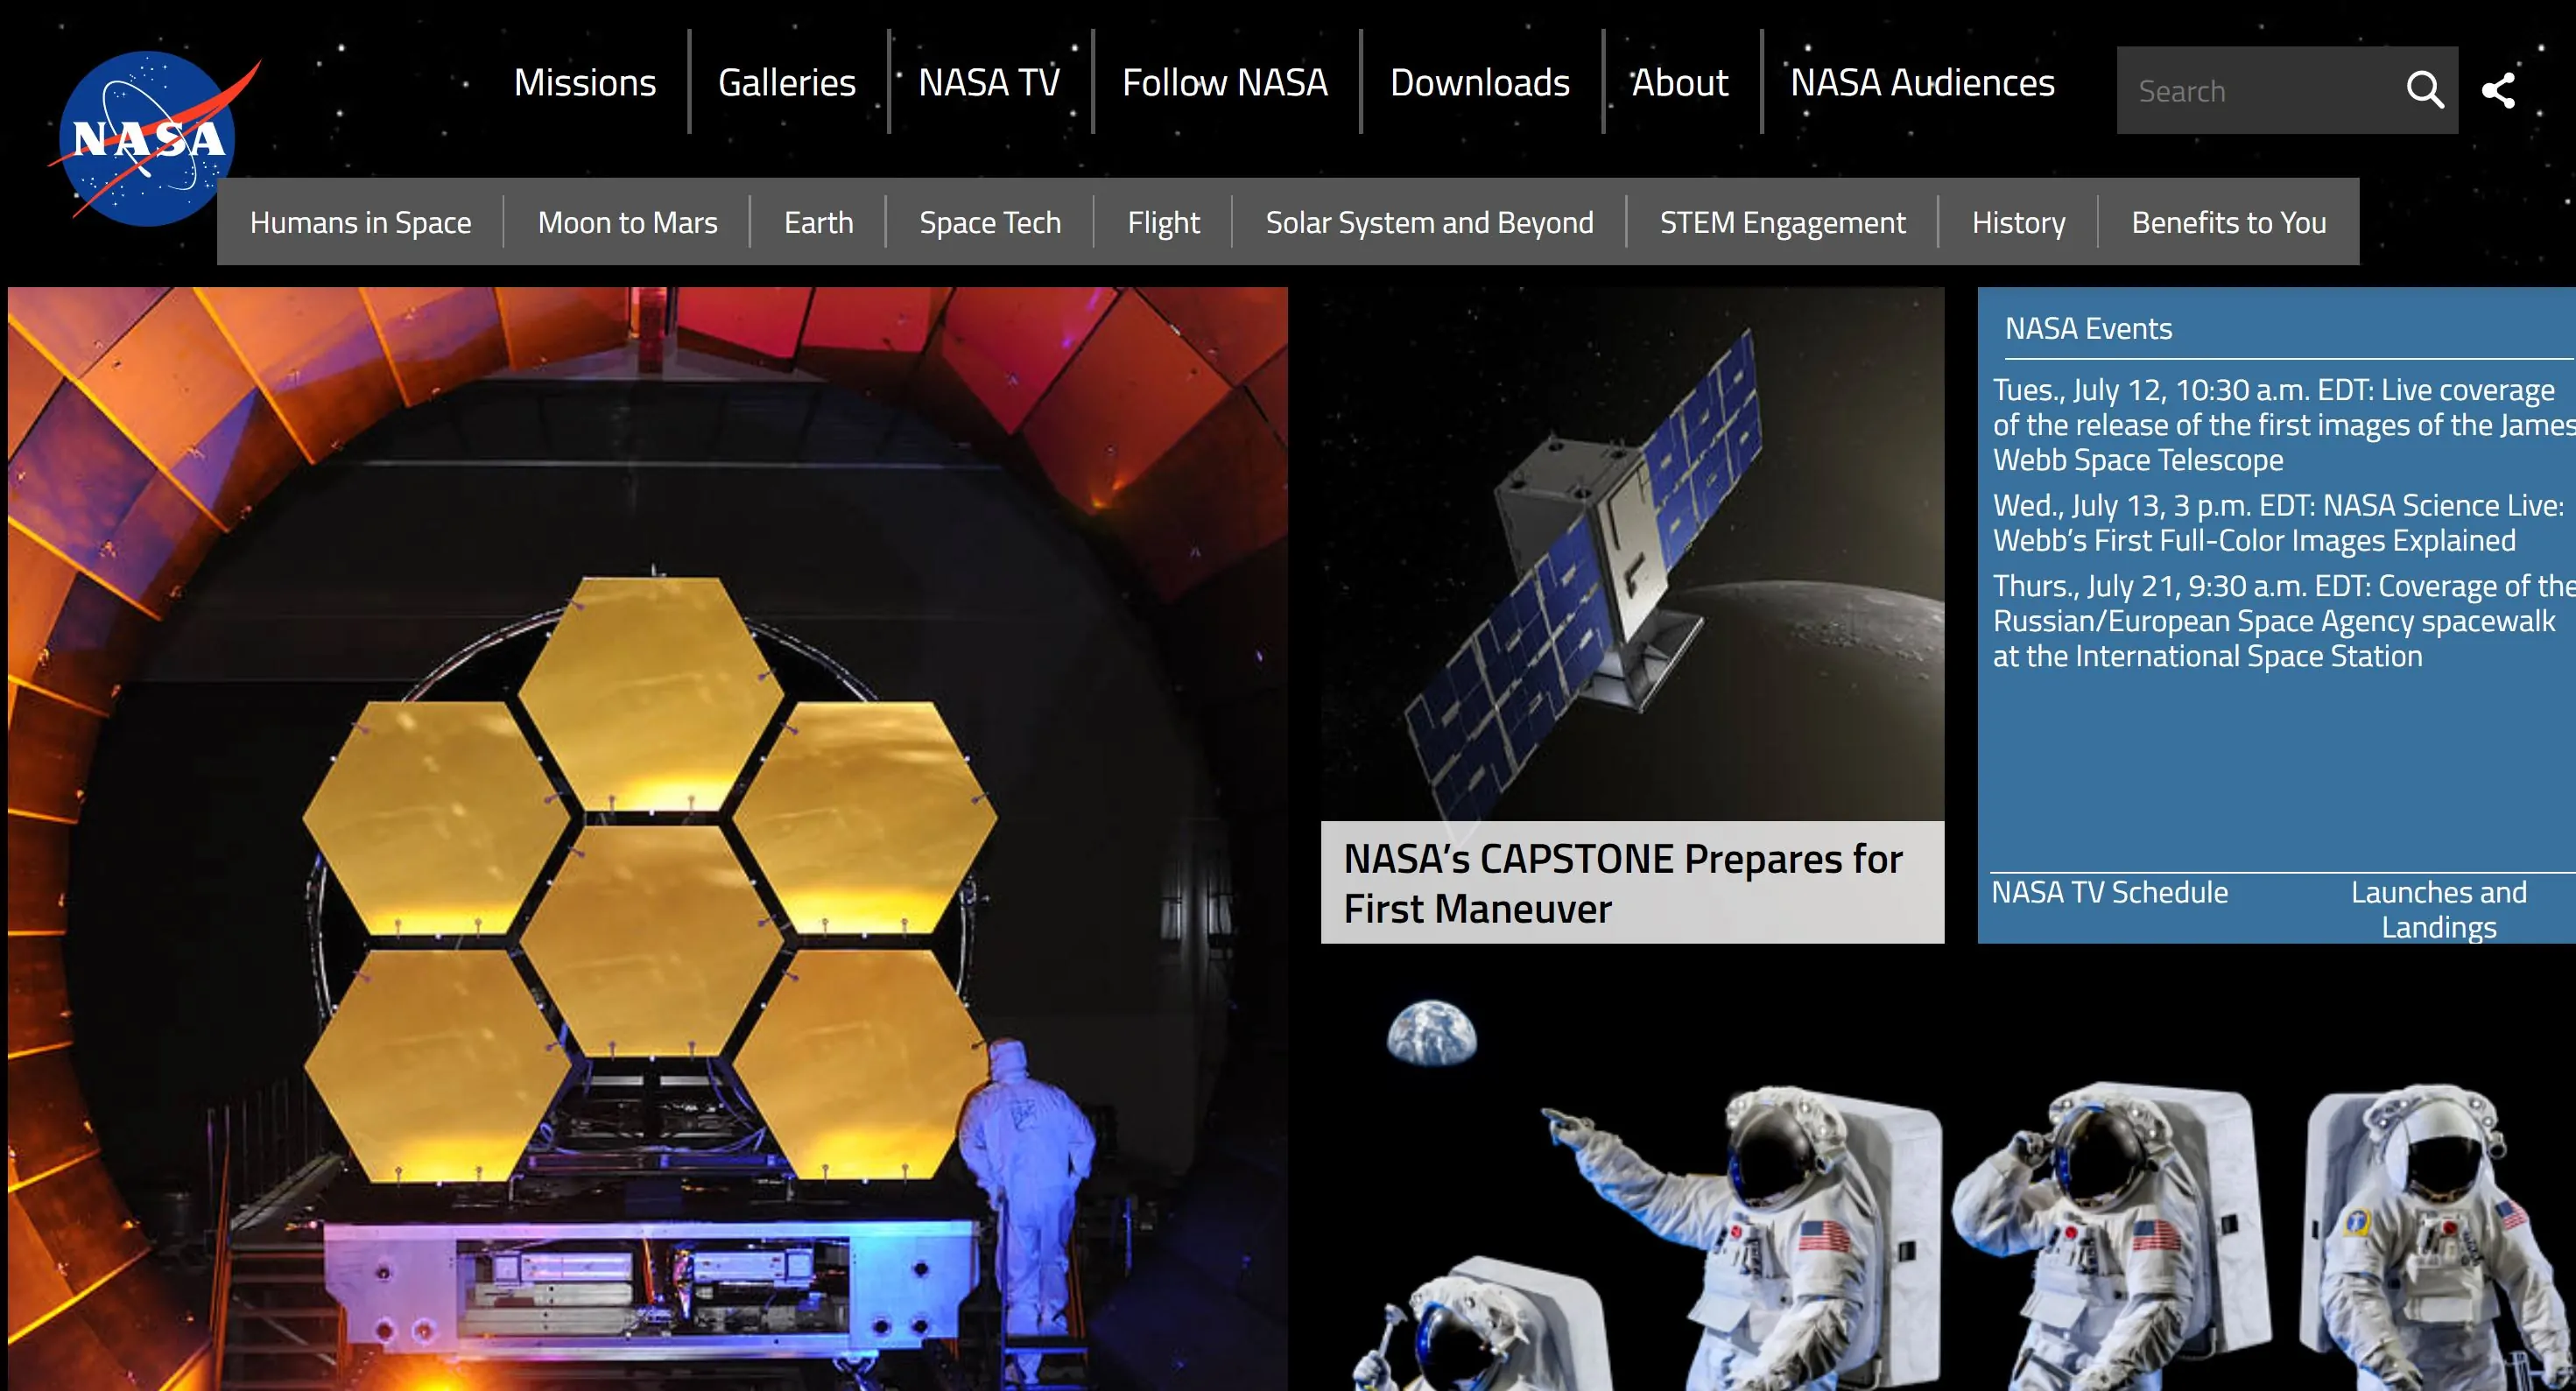The image size is (2576, 1391).
Task: Open the STEM Engagement topic
Action: click(1783, 222)
